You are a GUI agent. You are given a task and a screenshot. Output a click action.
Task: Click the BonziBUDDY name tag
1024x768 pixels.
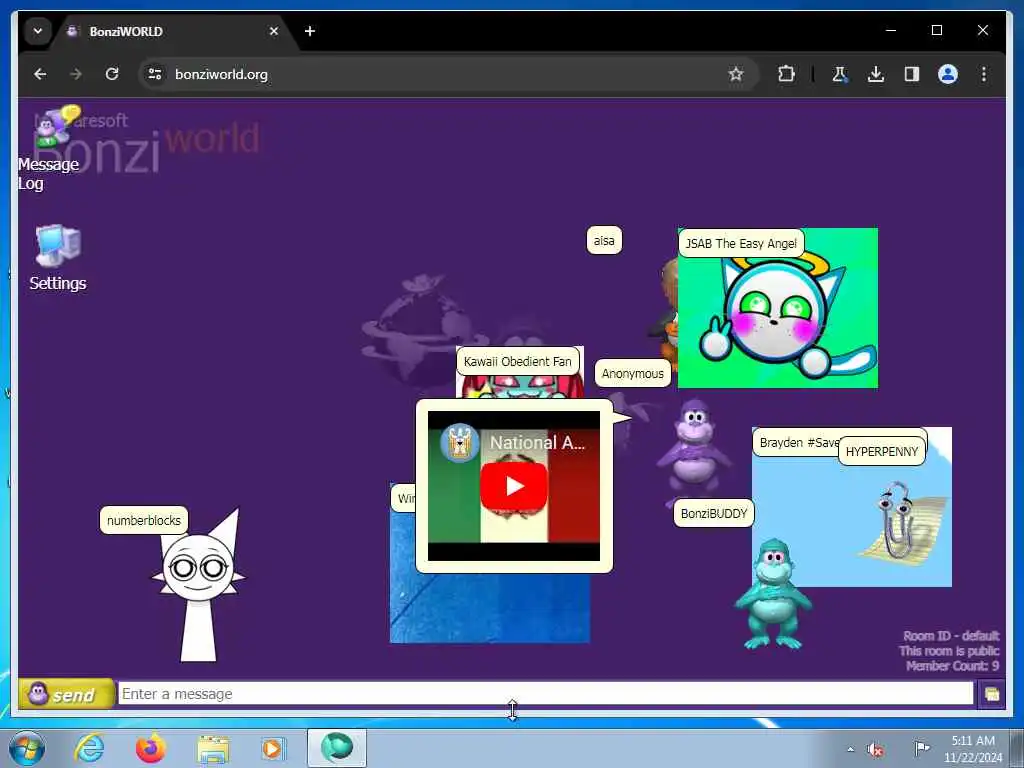pos(714,513)
